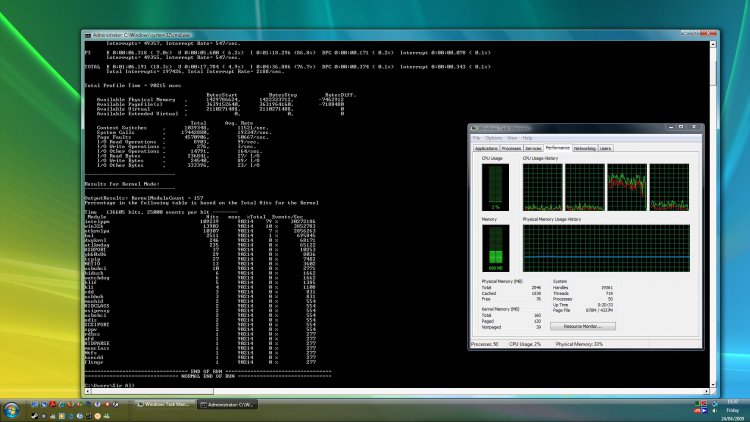Viewport: 750px width, 422px height.
Task: Click status bar text "Physical Memory: 33%"
Action: tap(579, 344)
